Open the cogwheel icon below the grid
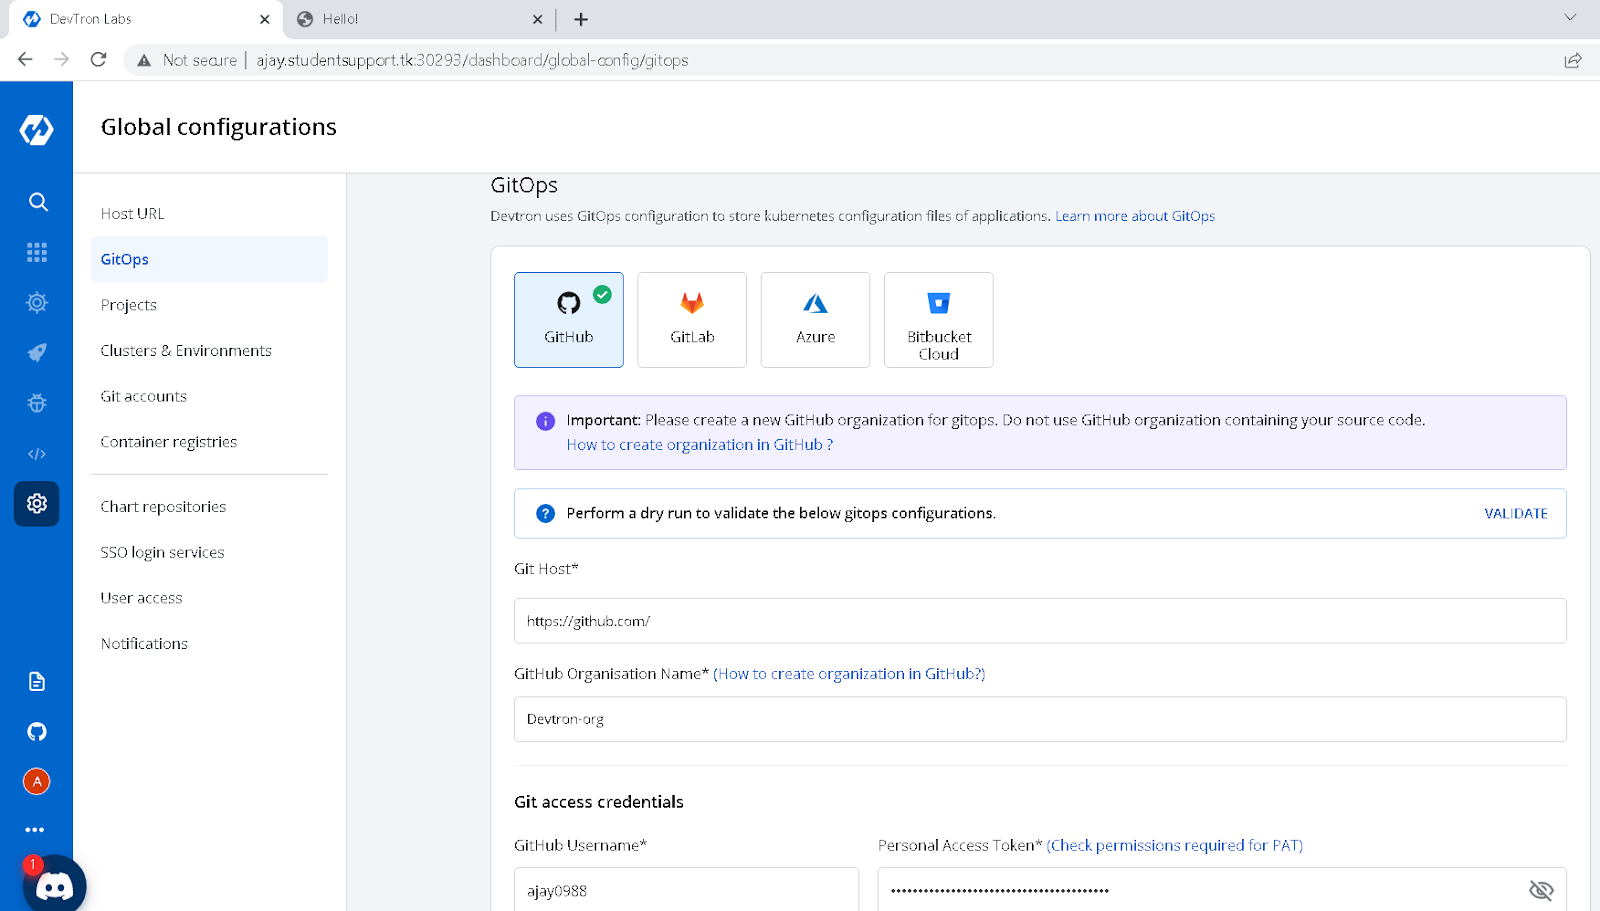The image size is (1600, 911). point(37,302)
